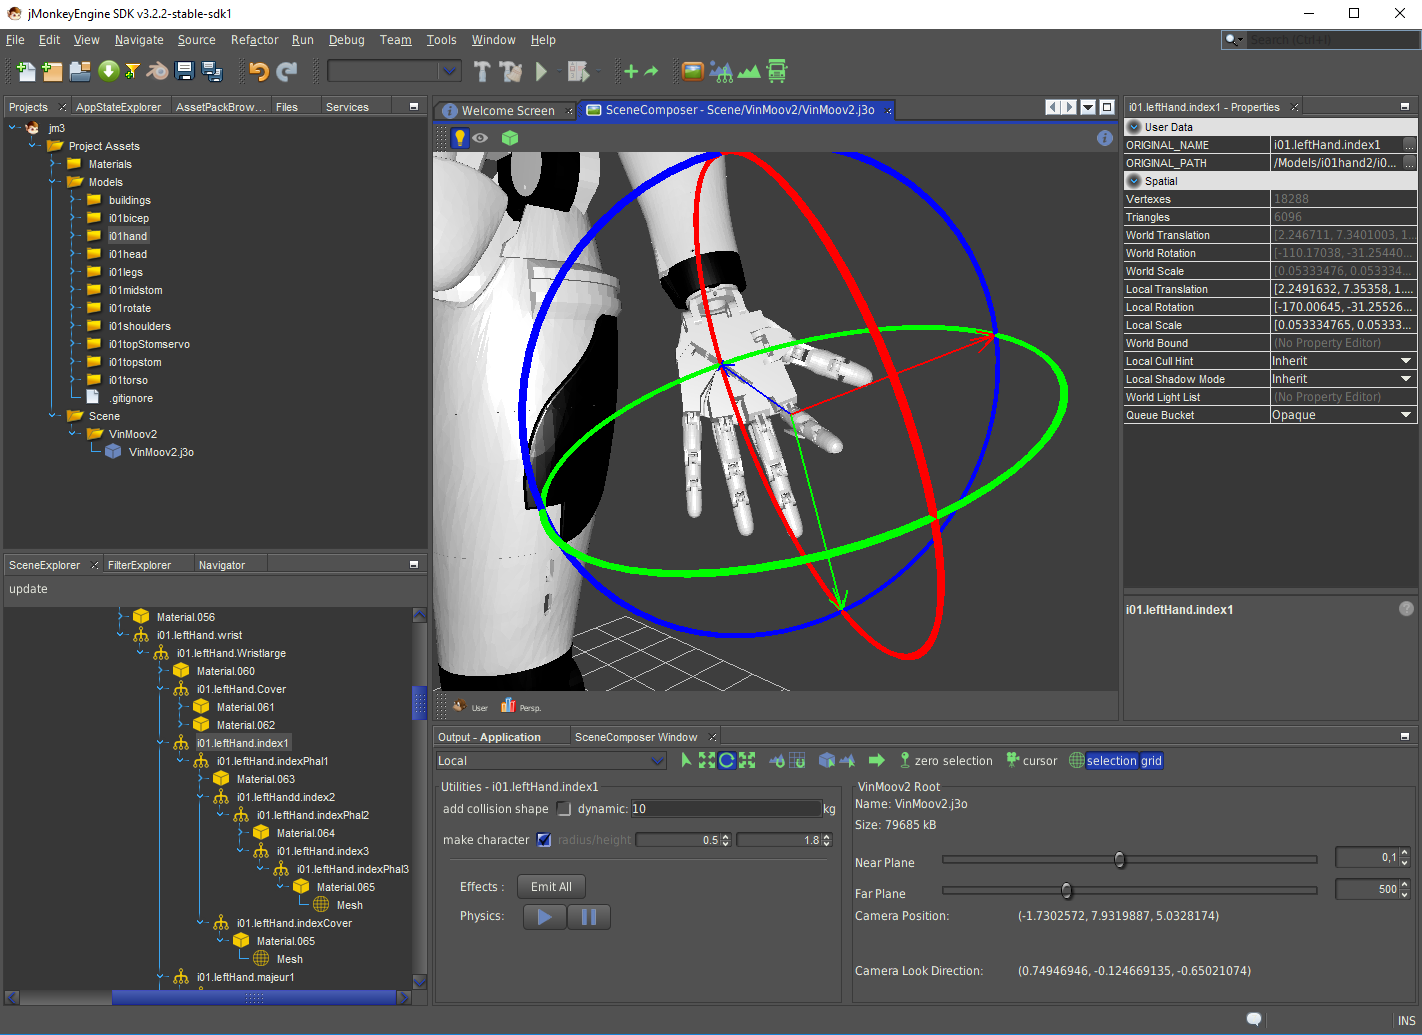This screenshot has height=1035, width=1422.
Task: Toggle the grid display button
Action: (1151, 761)
